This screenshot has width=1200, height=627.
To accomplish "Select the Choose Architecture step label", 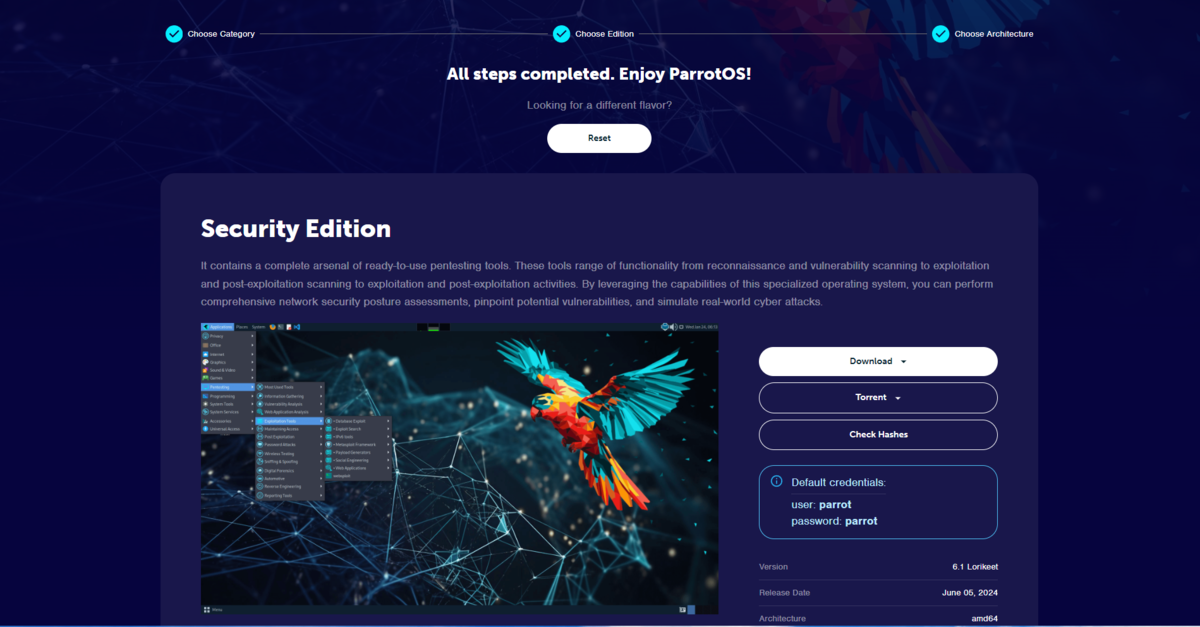I will (993, 34).
